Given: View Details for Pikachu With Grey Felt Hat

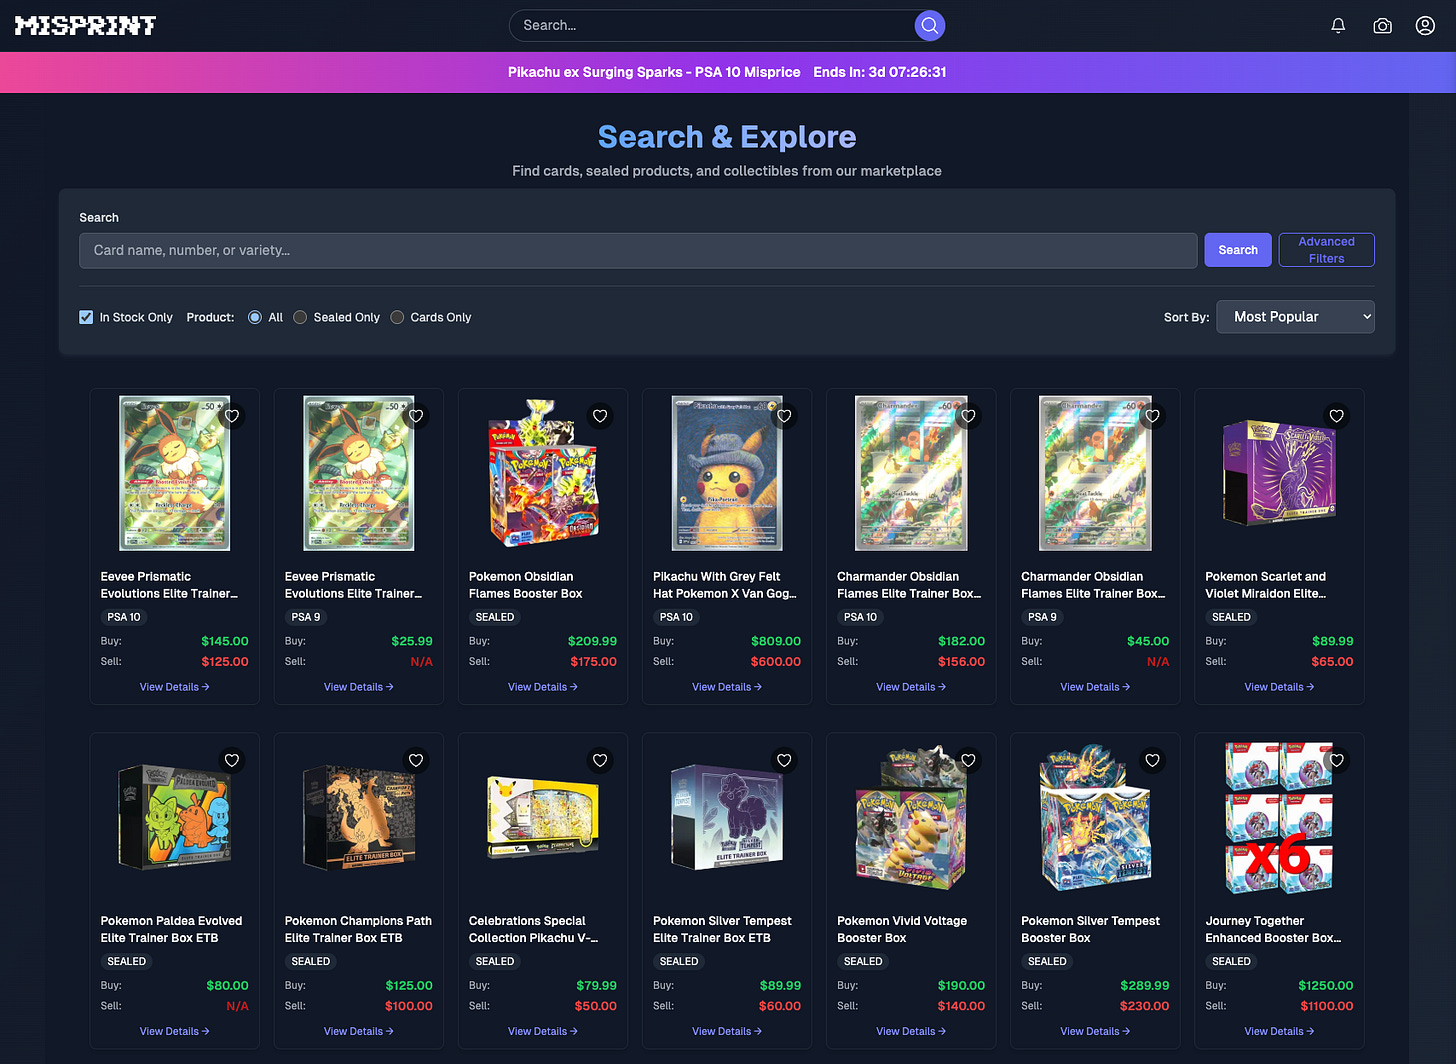Looking at the screenshot, I should tap(727, 687).
